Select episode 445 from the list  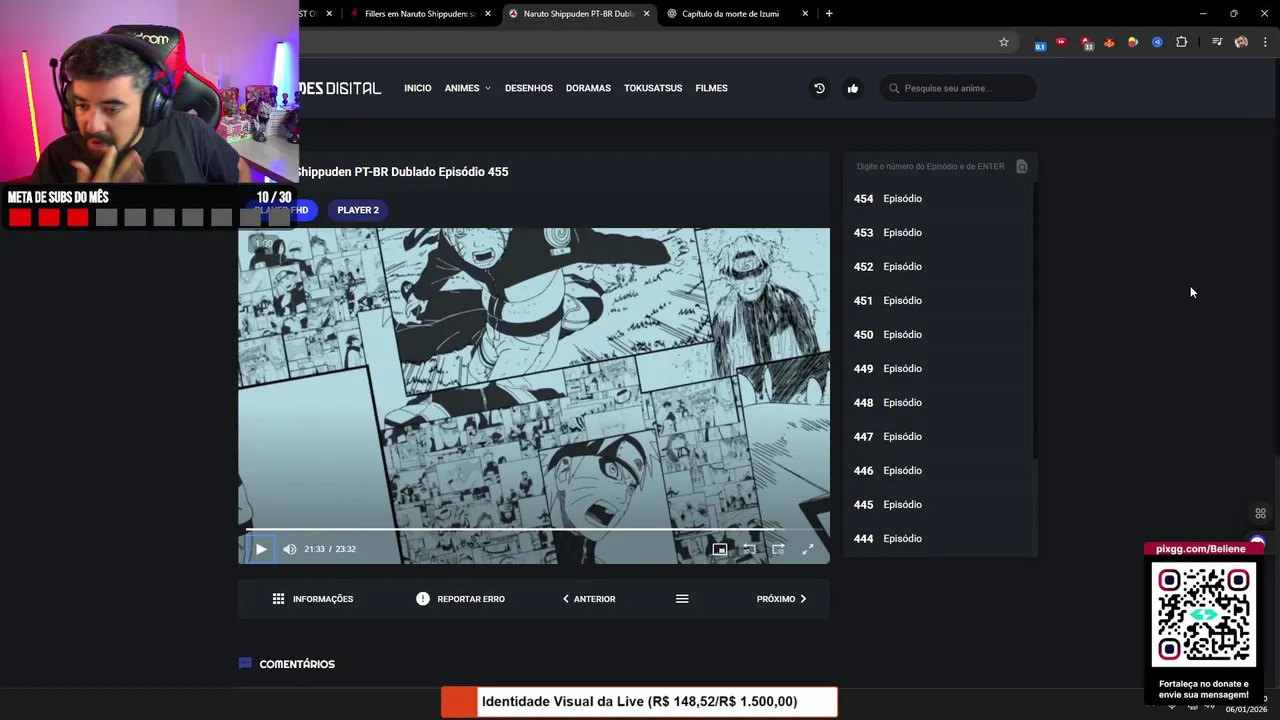tap(938, 505)
